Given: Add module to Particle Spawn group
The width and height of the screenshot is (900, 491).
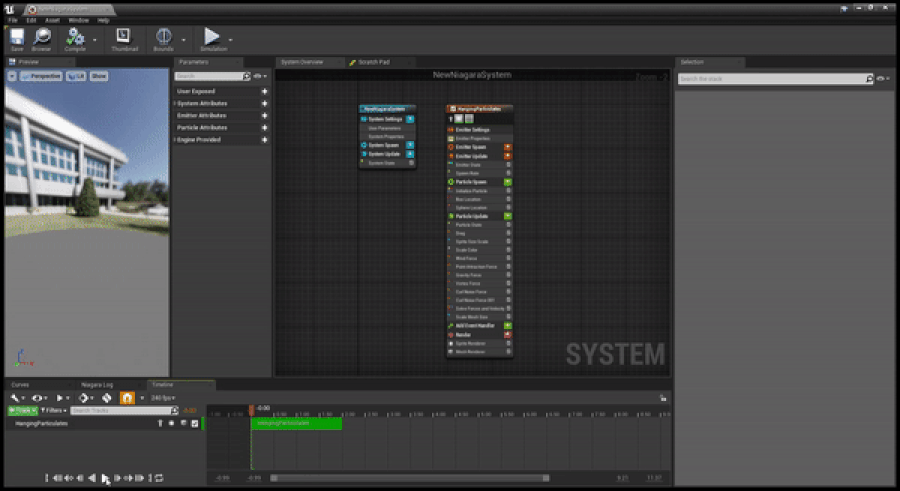Looking at the screenshot, I should [507, 181].
